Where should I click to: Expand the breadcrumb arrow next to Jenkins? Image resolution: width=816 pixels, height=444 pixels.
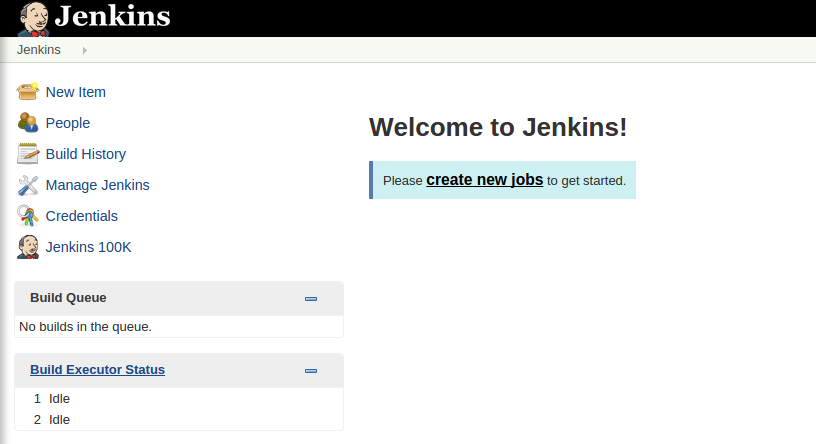coord(84,50)
